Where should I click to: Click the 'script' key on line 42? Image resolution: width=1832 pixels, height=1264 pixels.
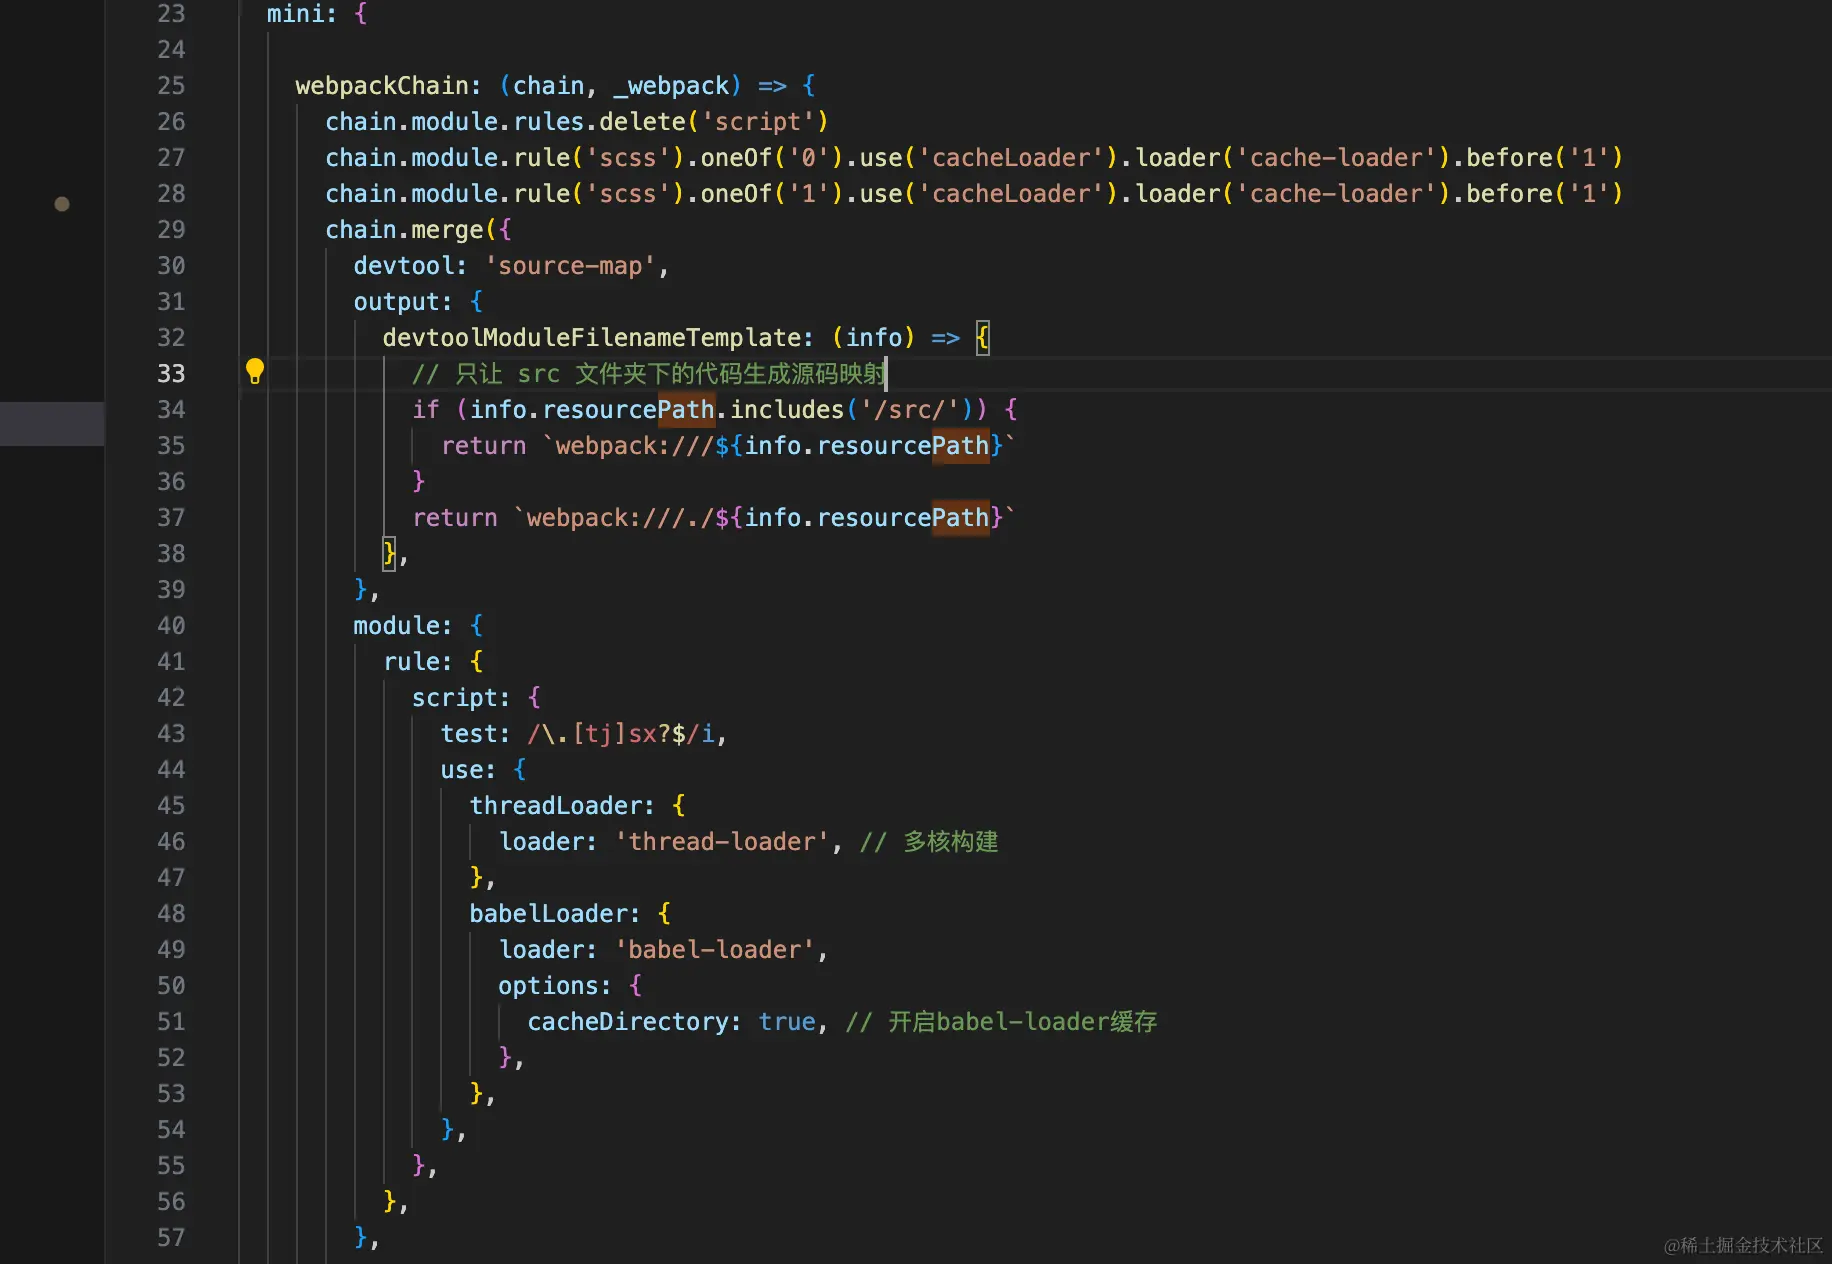pyautogui.click(x=454, y=698)
